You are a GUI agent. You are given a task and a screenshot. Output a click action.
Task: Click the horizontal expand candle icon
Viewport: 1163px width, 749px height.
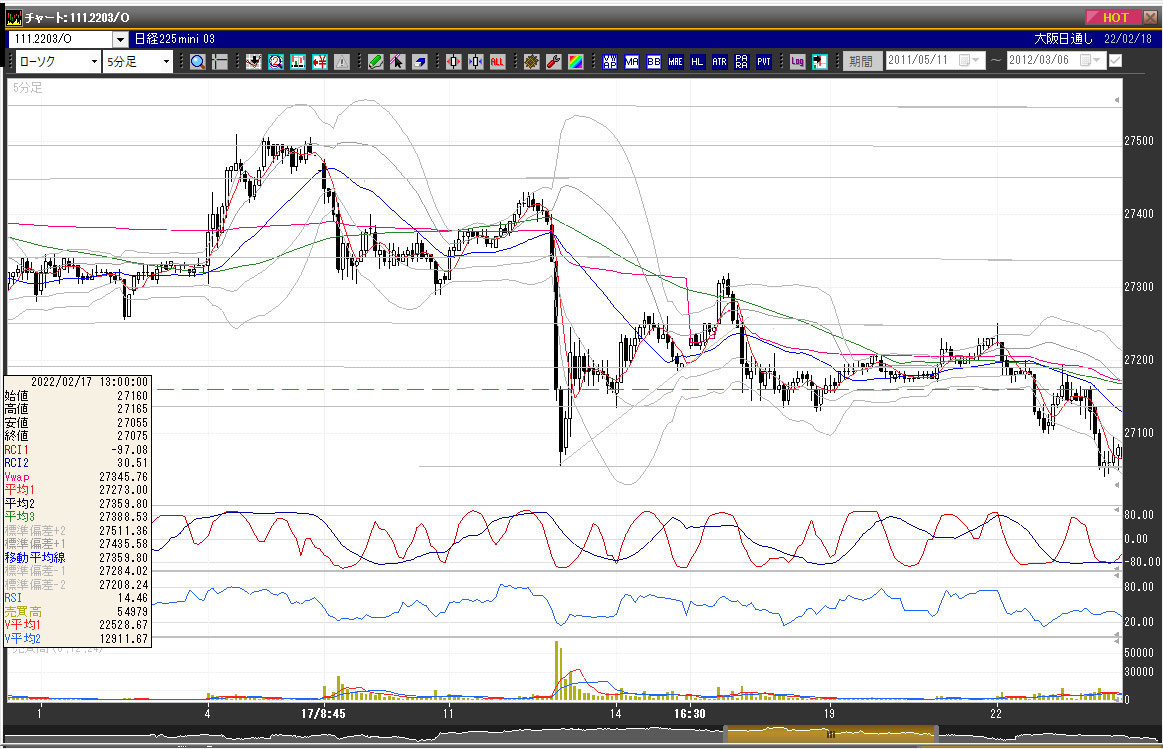454,62
